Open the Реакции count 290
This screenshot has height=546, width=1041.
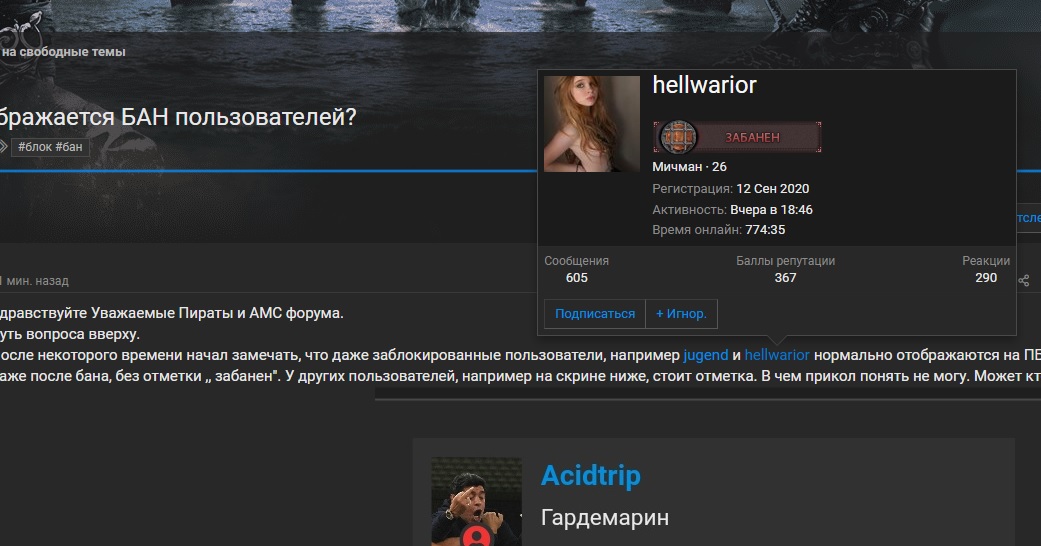(986, 278)
